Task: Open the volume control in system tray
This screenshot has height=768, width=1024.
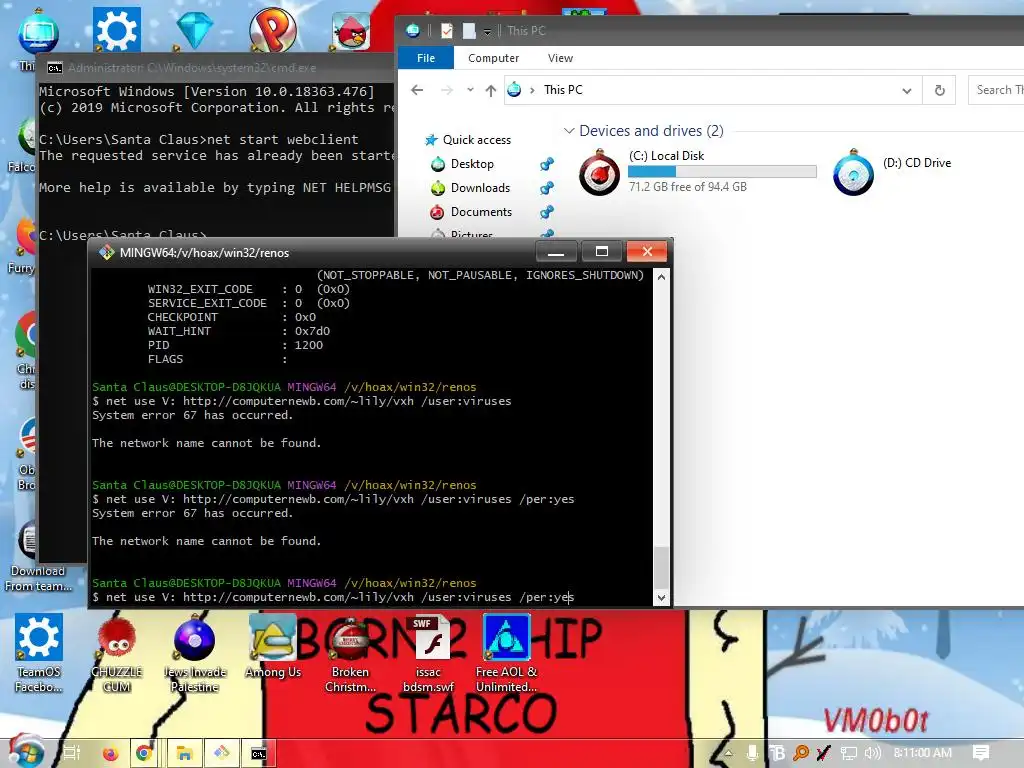Action: pyautogui.click(x=872, y=753)
